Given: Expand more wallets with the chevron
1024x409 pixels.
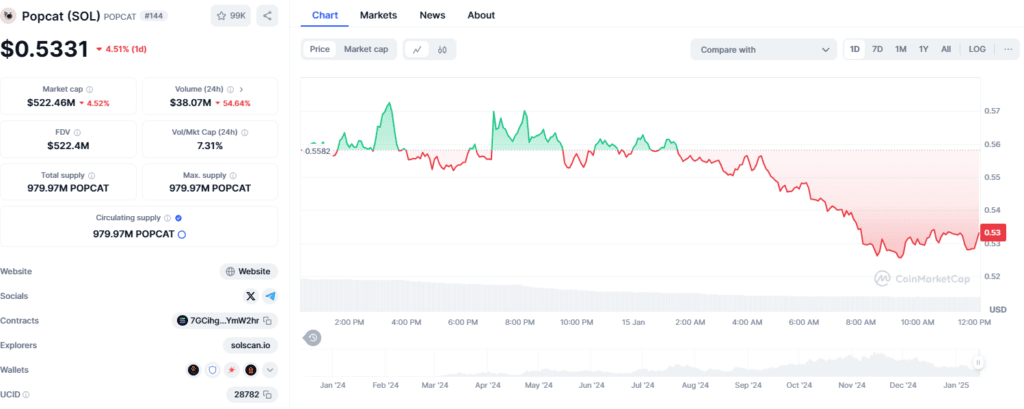Looking at the screenshot, I should (270, 370).
